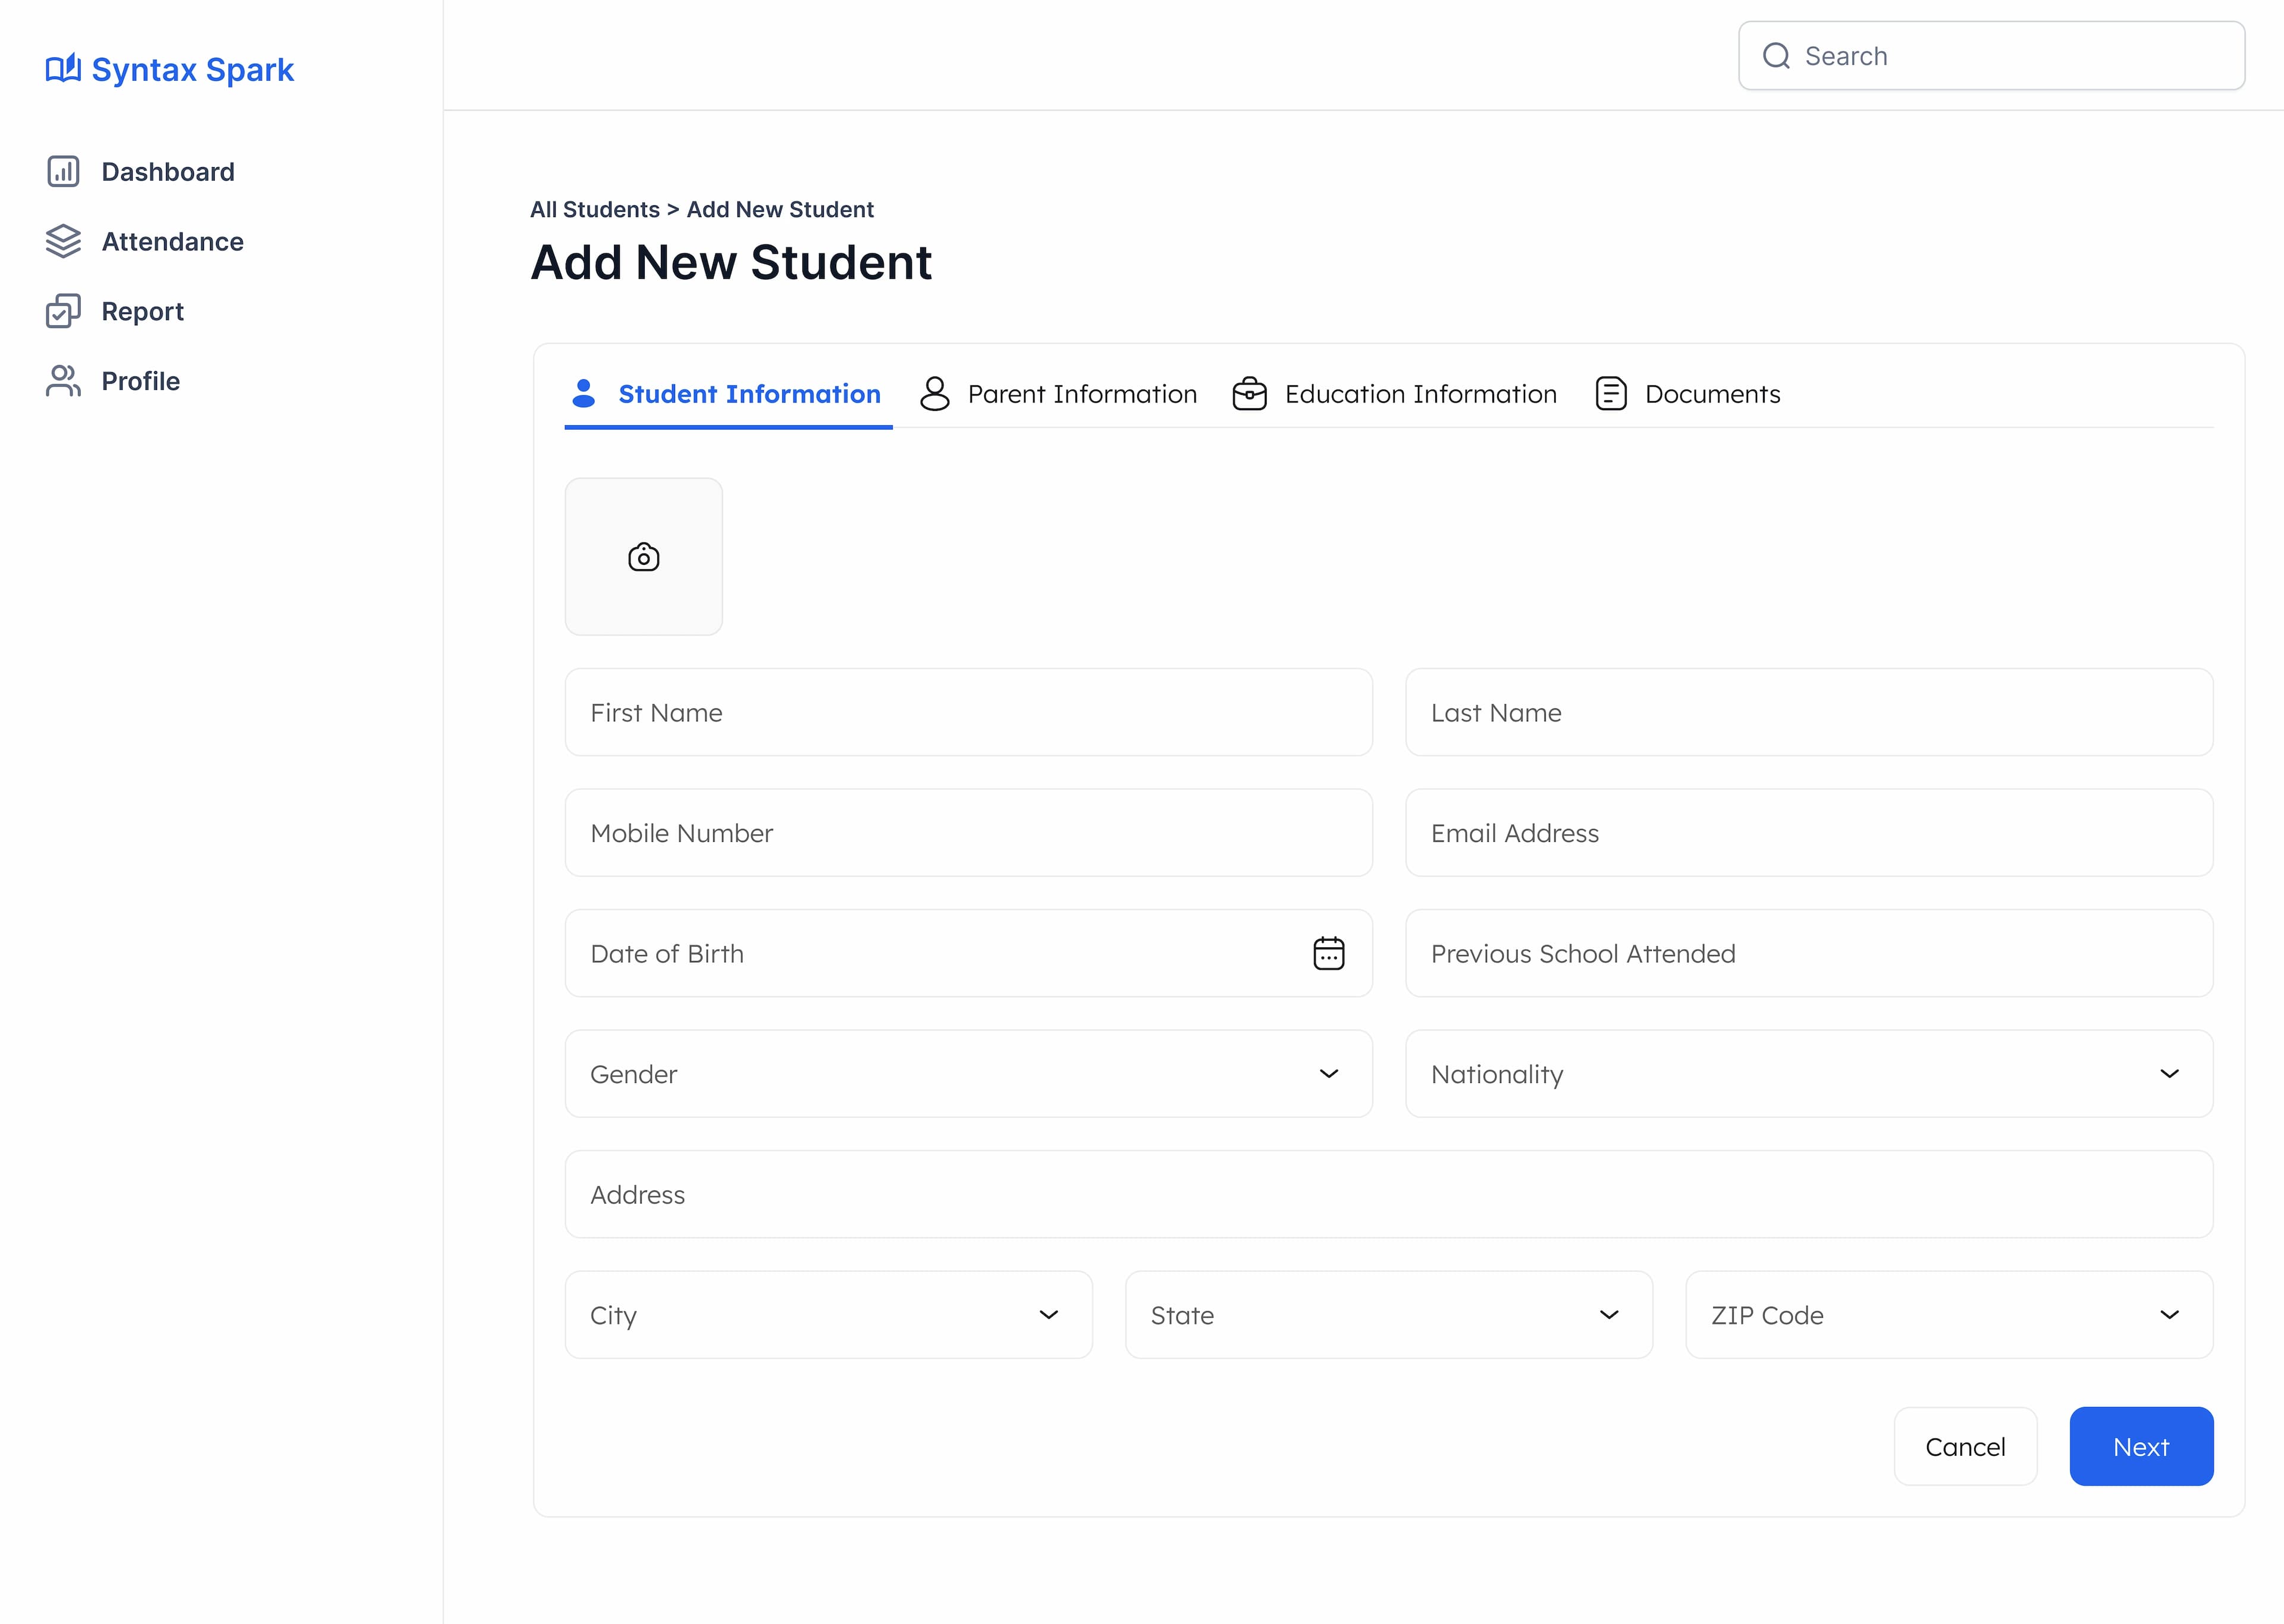The height and width of the screenshot is (1624, 2284).
Task: Click the Profile people icon in sidebar
Action: (63, 381)
